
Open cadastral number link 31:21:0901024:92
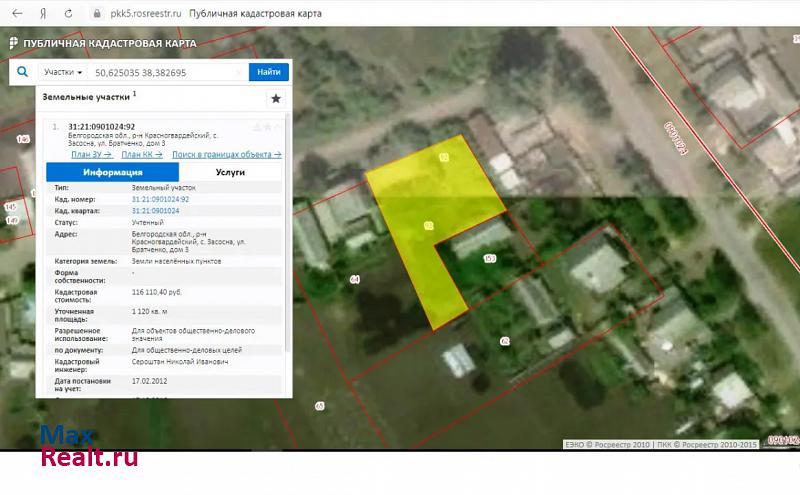[160, 199]
